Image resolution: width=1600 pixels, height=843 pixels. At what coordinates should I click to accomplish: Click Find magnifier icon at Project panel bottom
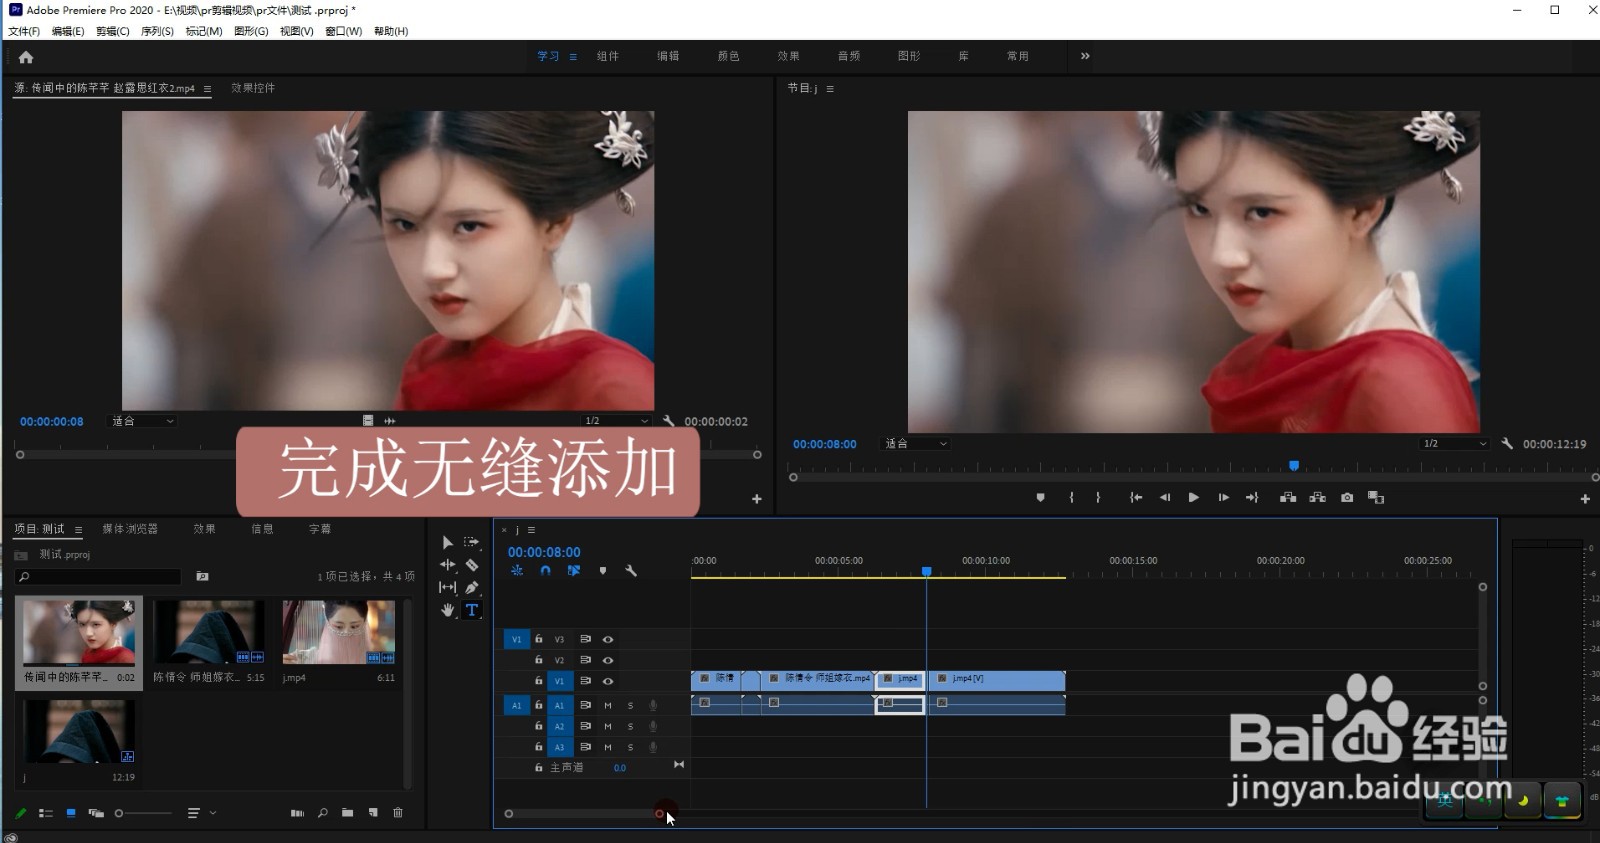click(x=323, y=813)
